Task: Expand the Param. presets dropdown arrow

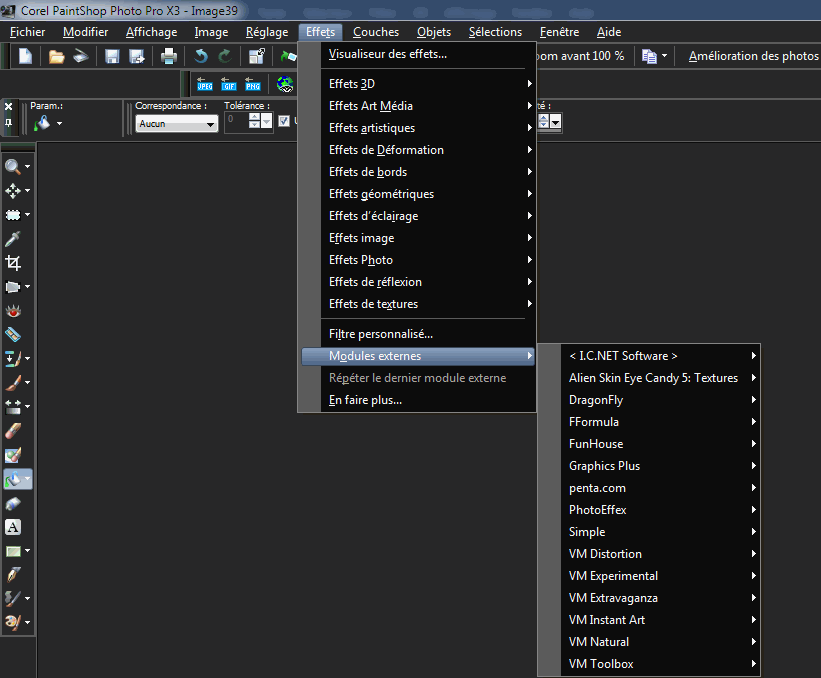Action: [x=59, y=124]
